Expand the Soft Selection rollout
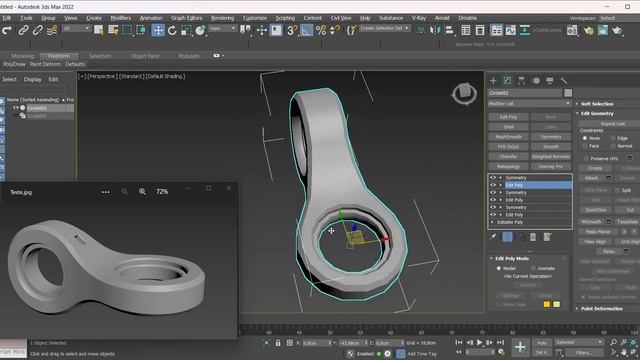This screenshot has height=360, width=640. tap(597, 104)
